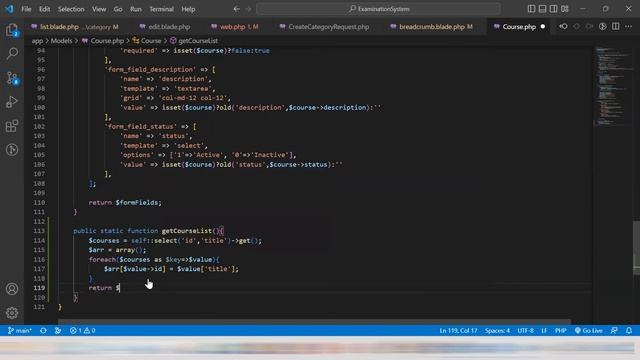The width and height of the screenshot is (640, 360).
Task: Open the editor More Actions ellipsis
Action: tap(628, 27)
